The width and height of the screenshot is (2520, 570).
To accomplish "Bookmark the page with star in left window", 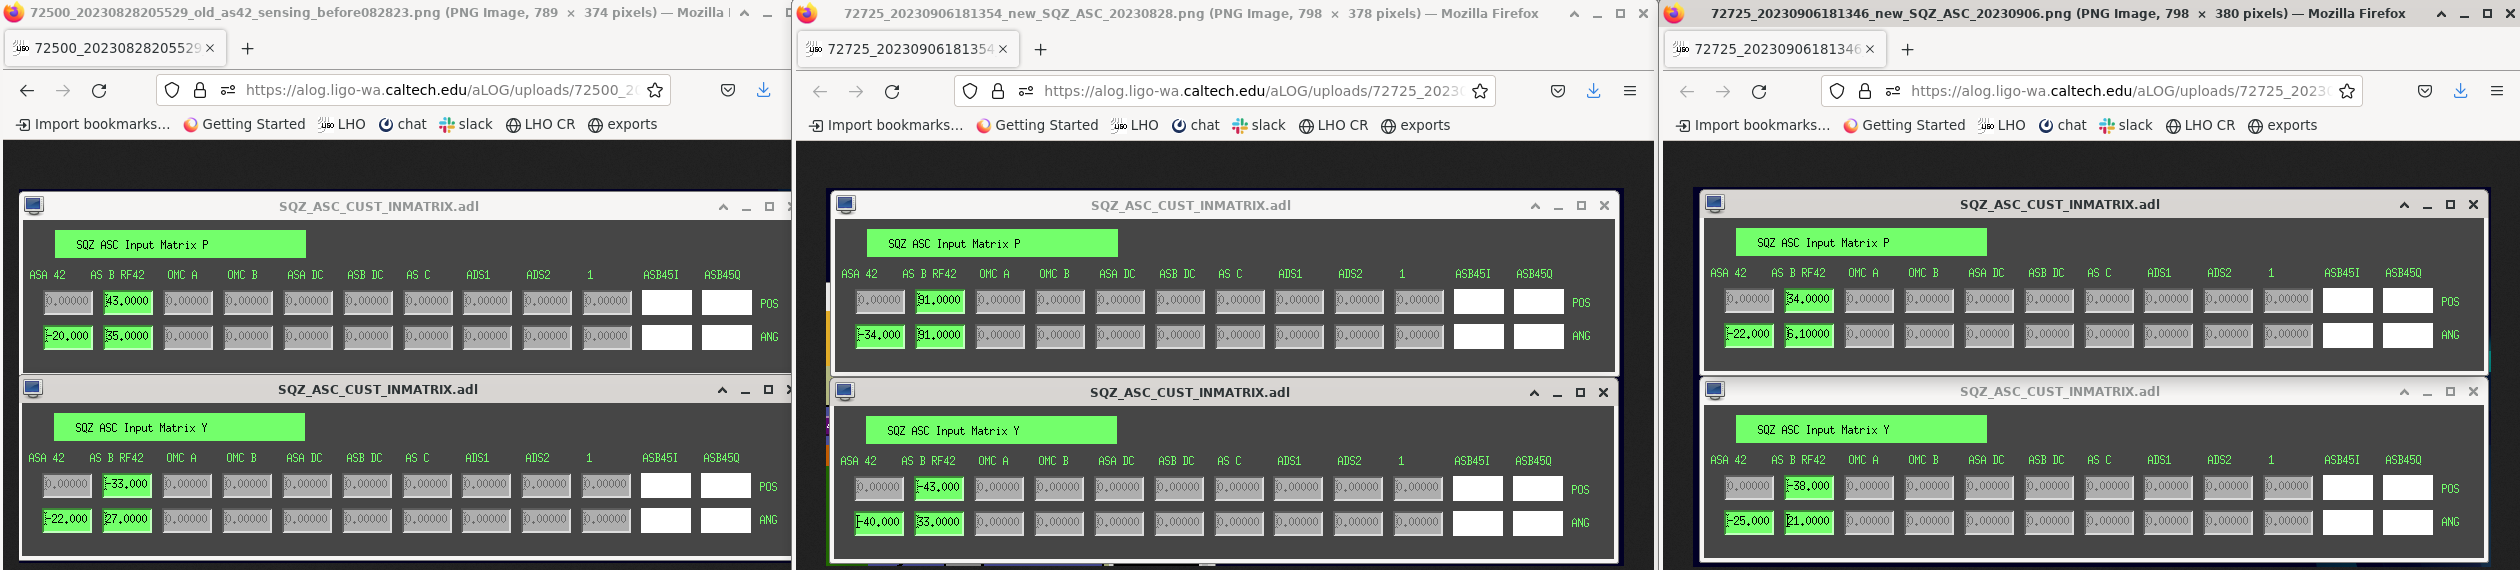I will (655, 90).
